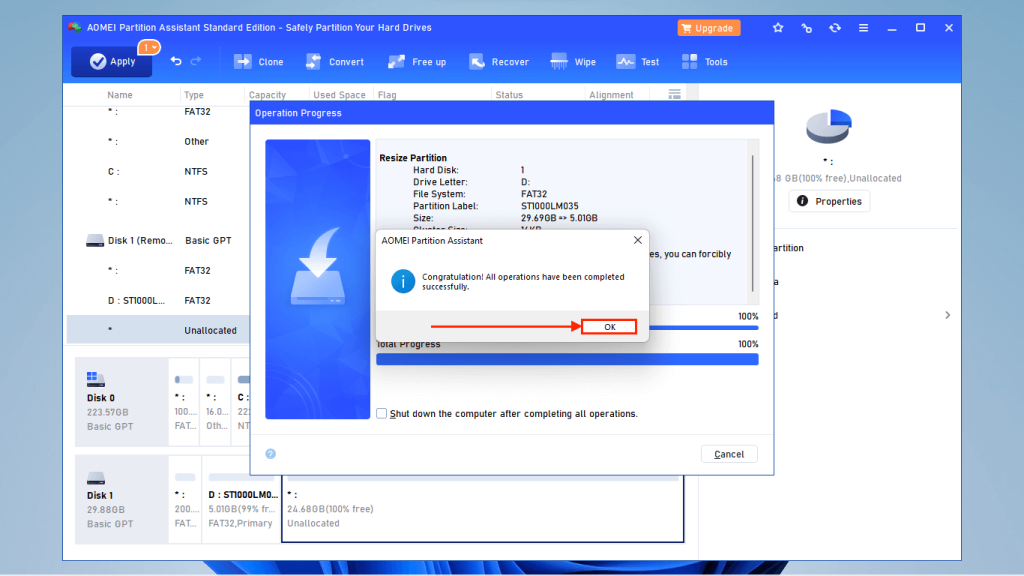Image resolution: width=1024 pixels, height=576 pixels.
Task: Open the star favorites icon in titlebar
Action: (x=778, y=28)
